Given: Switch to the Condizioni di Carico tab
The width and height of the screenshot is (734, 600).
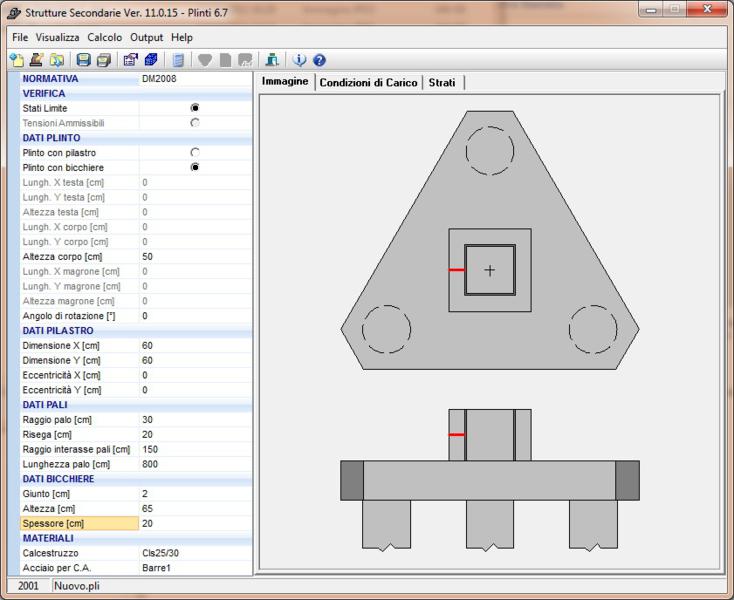Looking at the screenshot, I should click(x=368, y=83).
